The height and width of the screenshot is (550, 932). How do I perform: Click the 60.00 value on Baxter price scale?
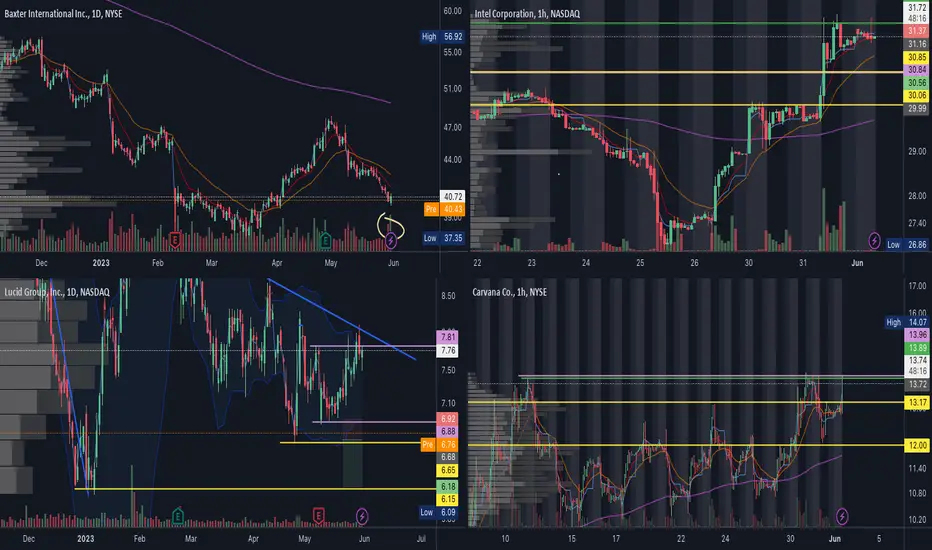452,11
